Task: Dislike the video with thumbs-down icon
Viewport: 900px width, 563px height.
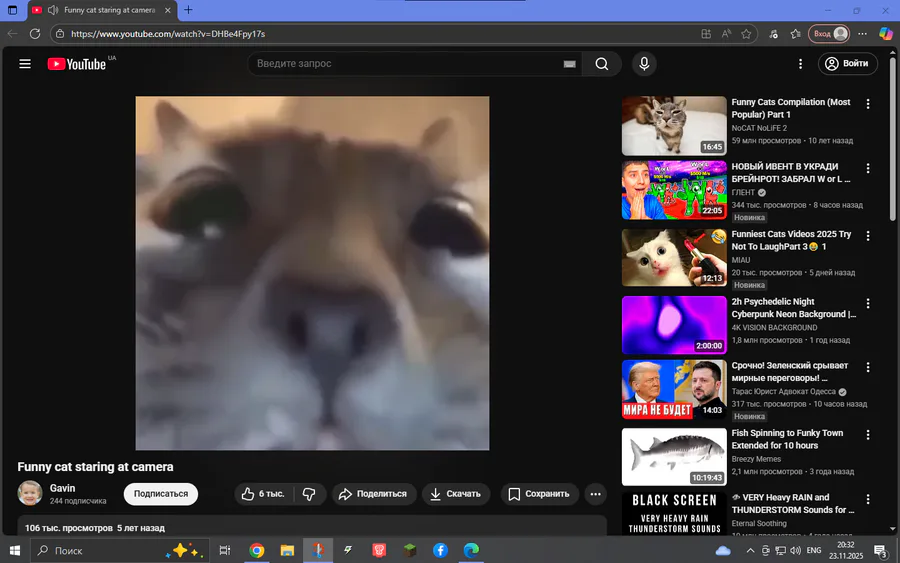Action: pos(309,494)
